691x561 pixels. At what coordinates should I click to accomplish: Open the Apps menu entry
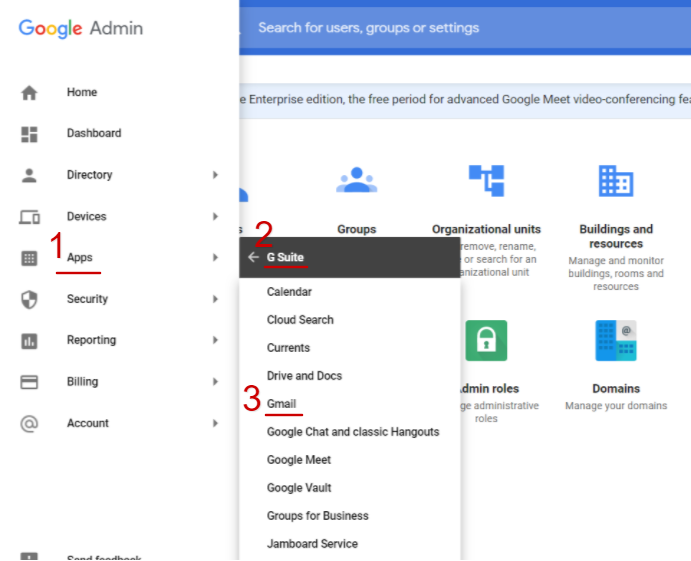pyautogui.click(x=80, y=257)
